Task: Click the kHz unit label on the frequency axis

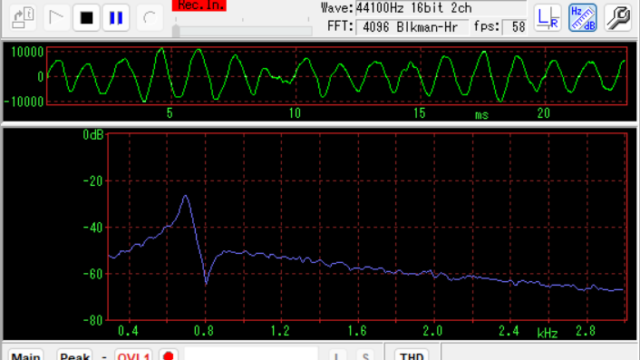Action: [547, 333]
